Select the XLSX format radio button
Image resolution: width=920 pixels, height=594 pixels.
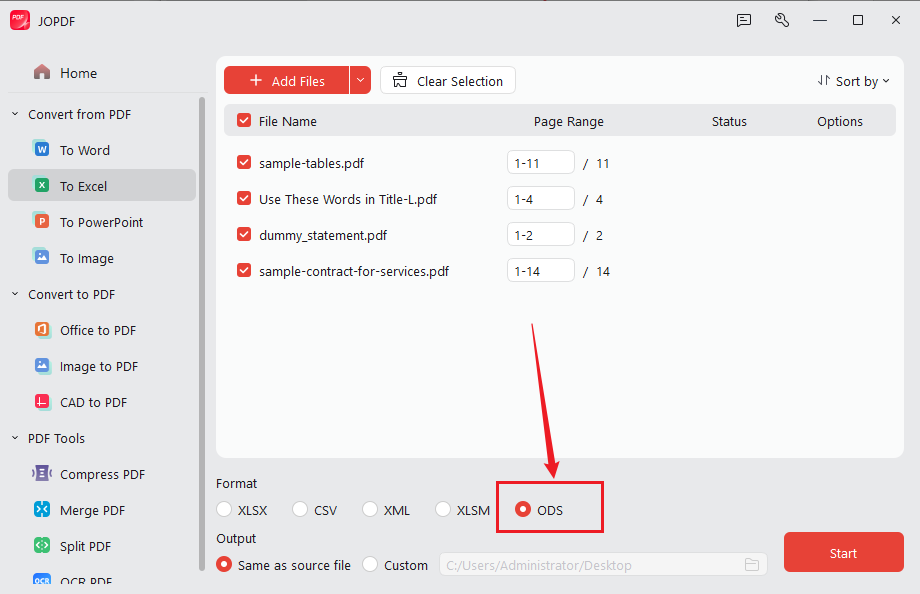224,509
